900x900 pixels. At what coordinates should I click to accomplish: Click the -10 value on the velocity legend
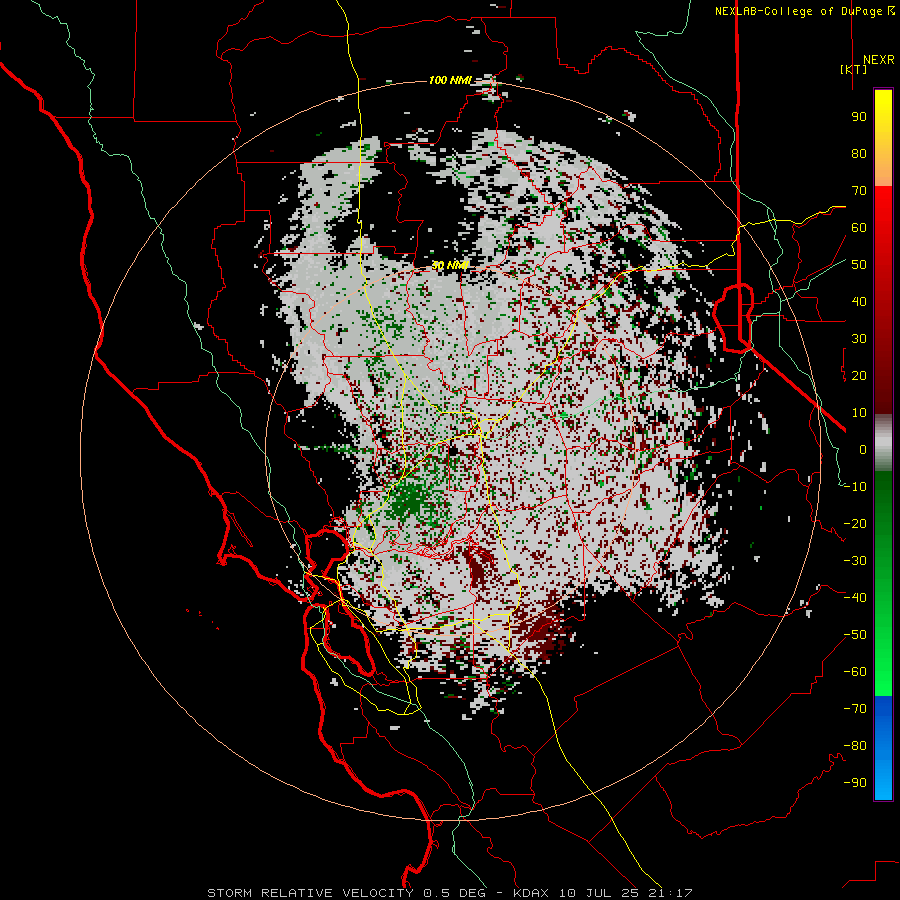coord(855,487)
